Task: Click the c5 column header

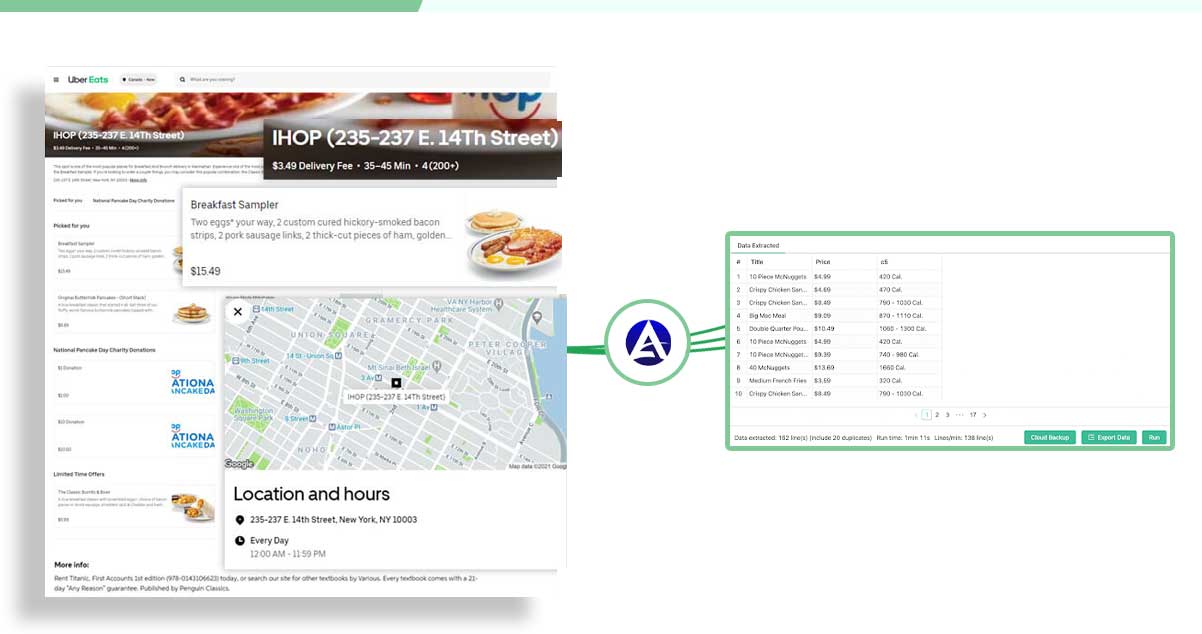Action: coord(884,262)
